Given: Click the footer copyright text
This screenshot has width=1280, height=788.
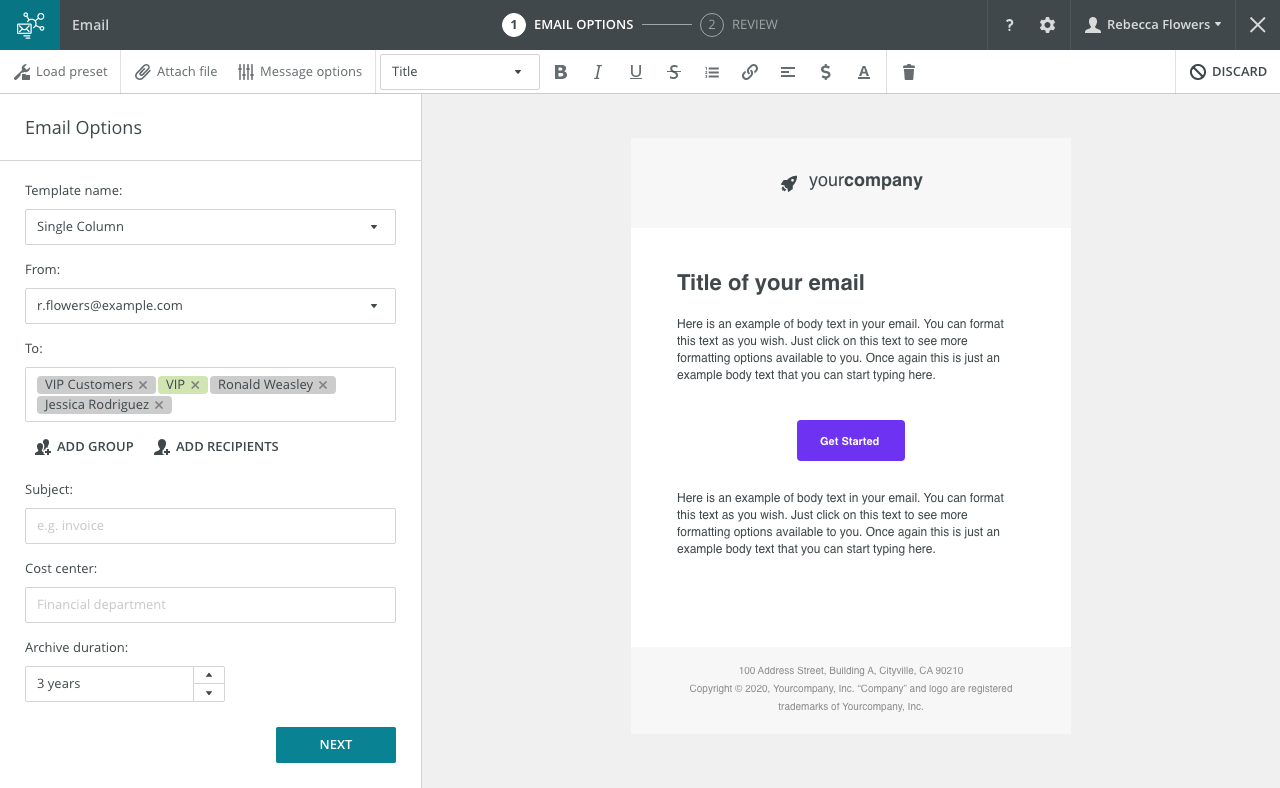Looking at the screenshot, I should click(851, 698).
